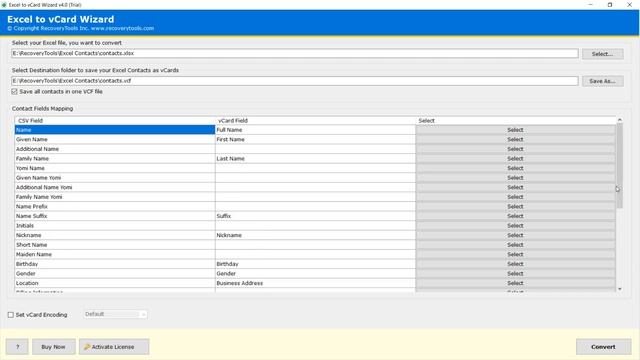
Task: Click the First Name vCard field cell
Action: click(x=315, y=140)
